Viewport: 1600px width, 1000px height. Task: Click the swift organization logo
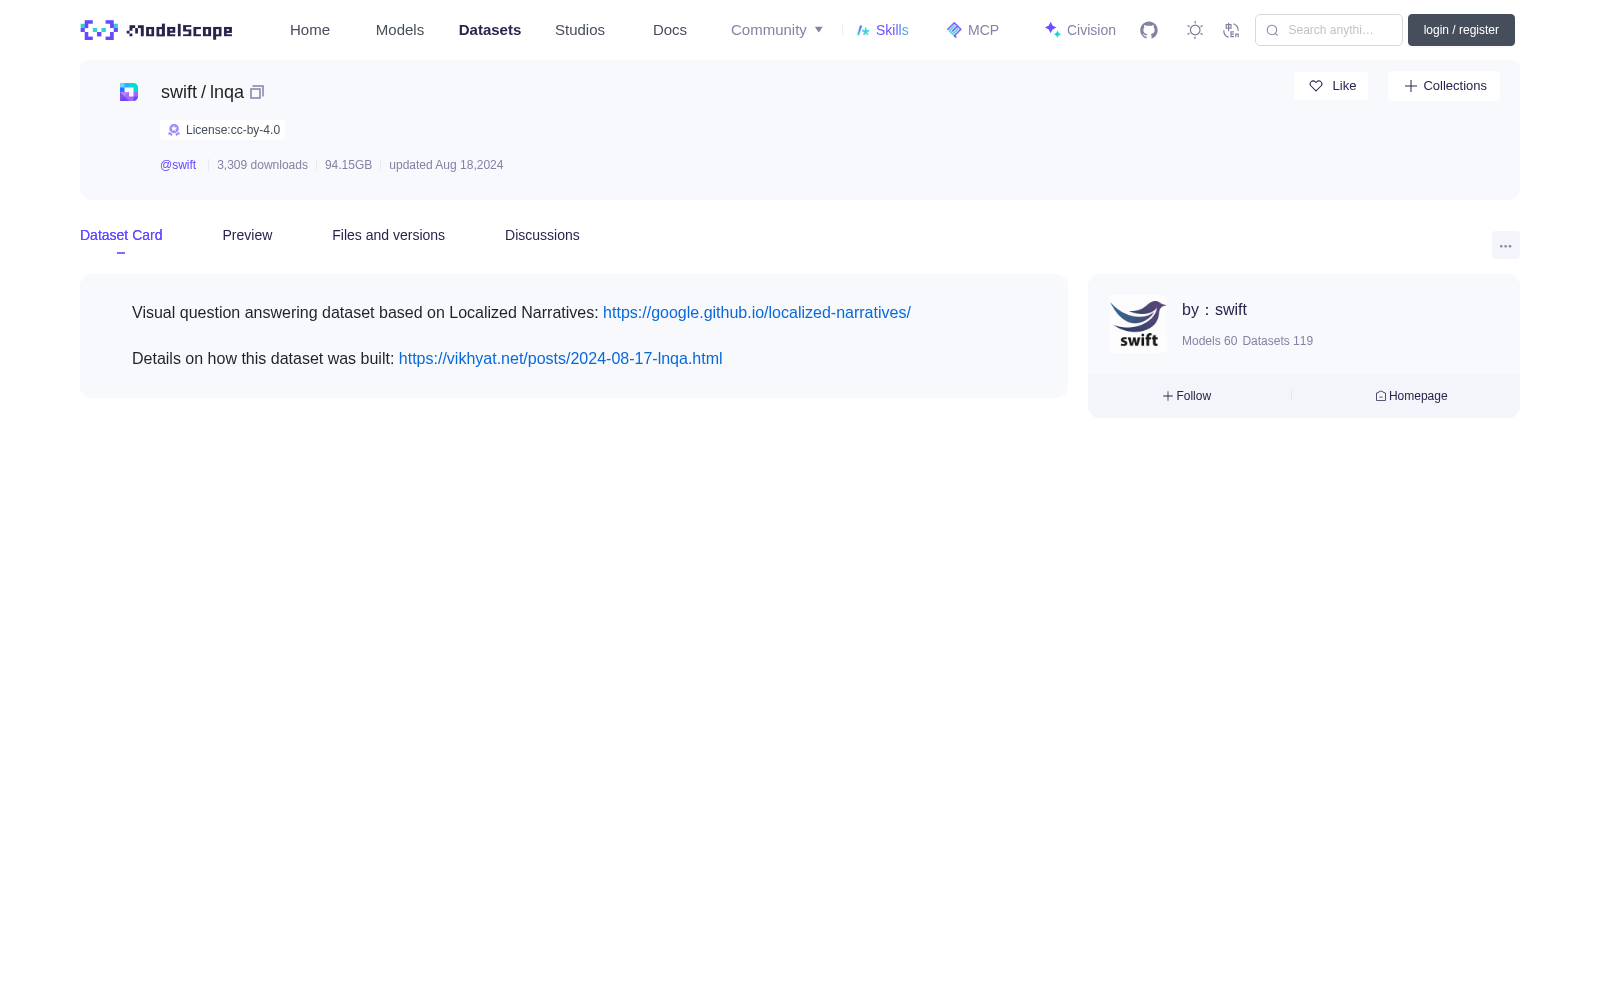(1138, 324)
